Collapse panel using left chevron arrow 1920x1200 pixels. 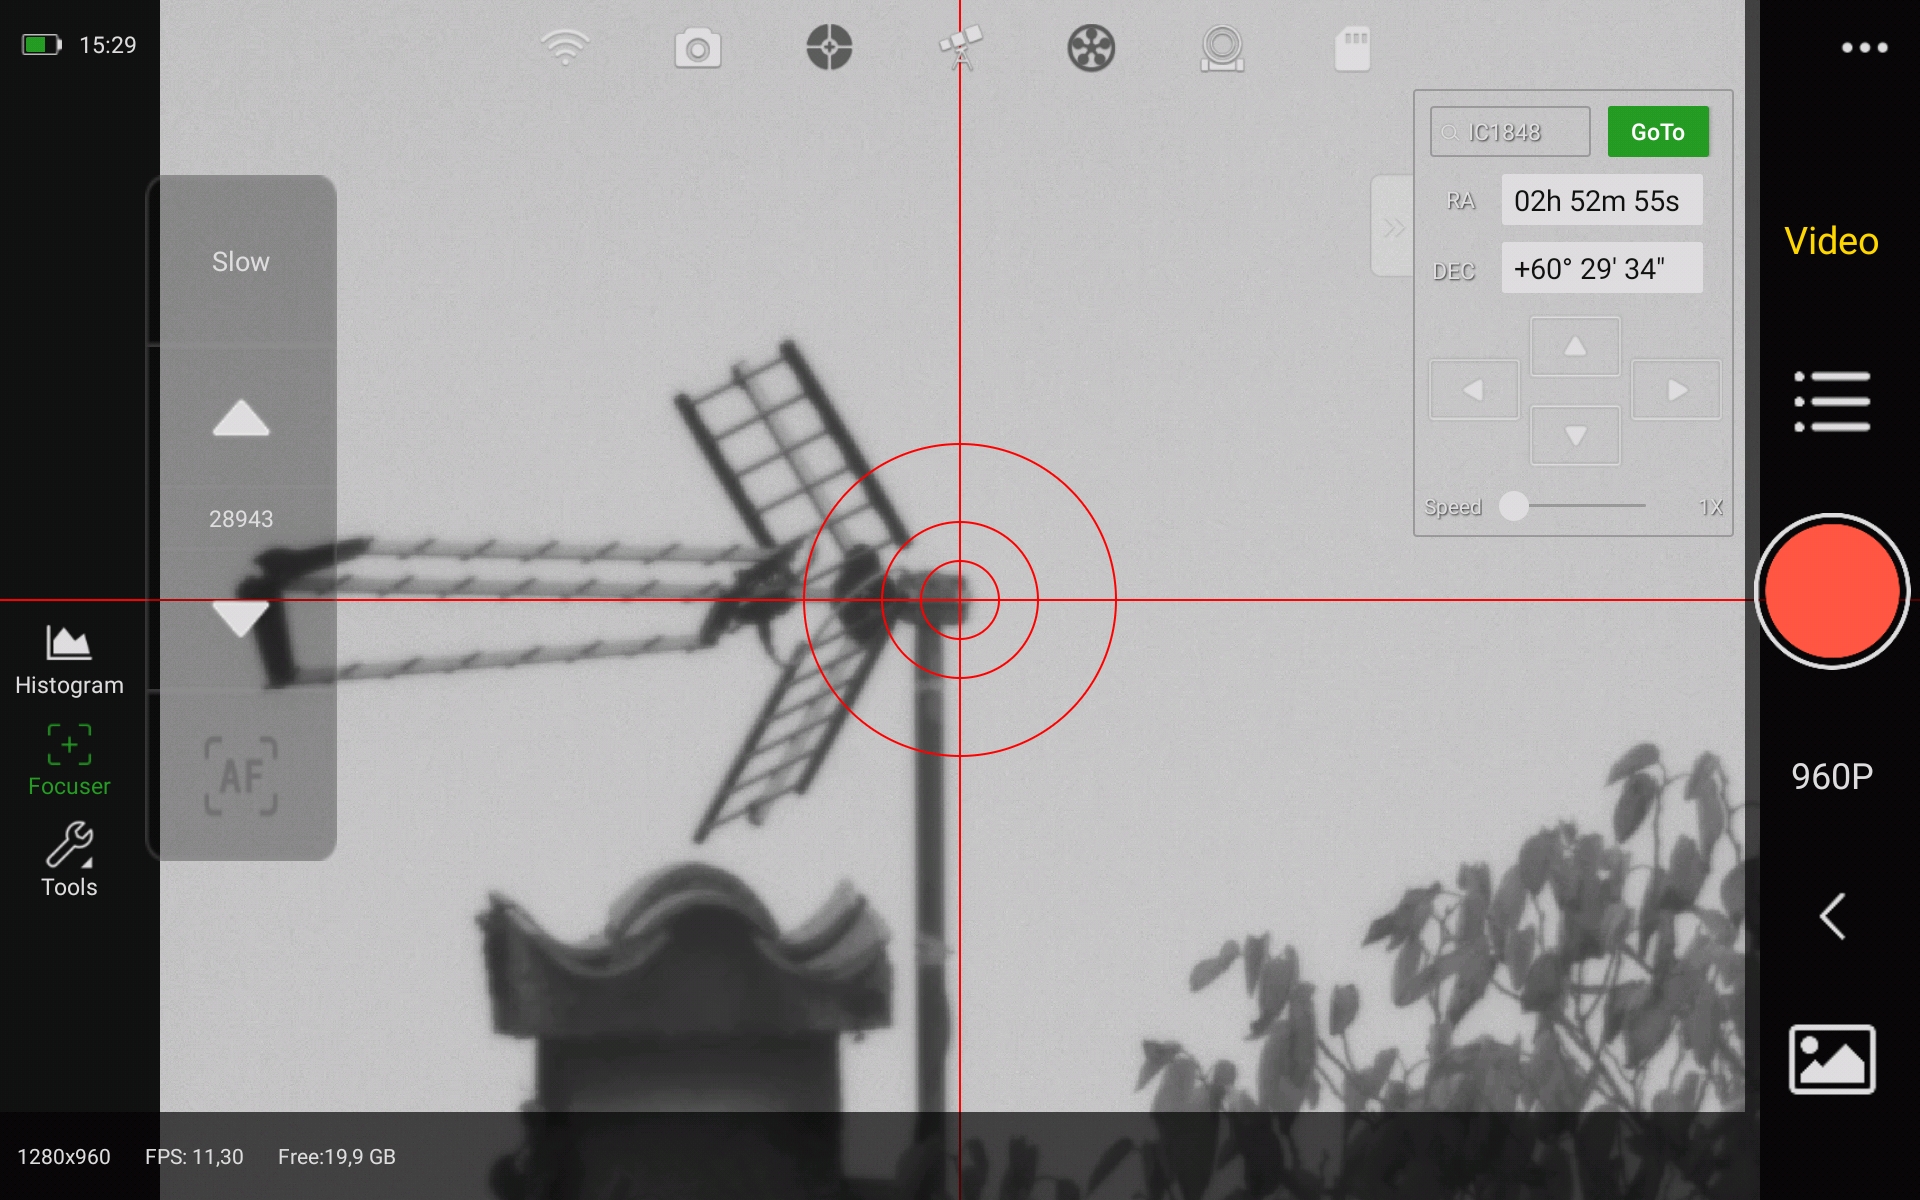(1832, 916)
